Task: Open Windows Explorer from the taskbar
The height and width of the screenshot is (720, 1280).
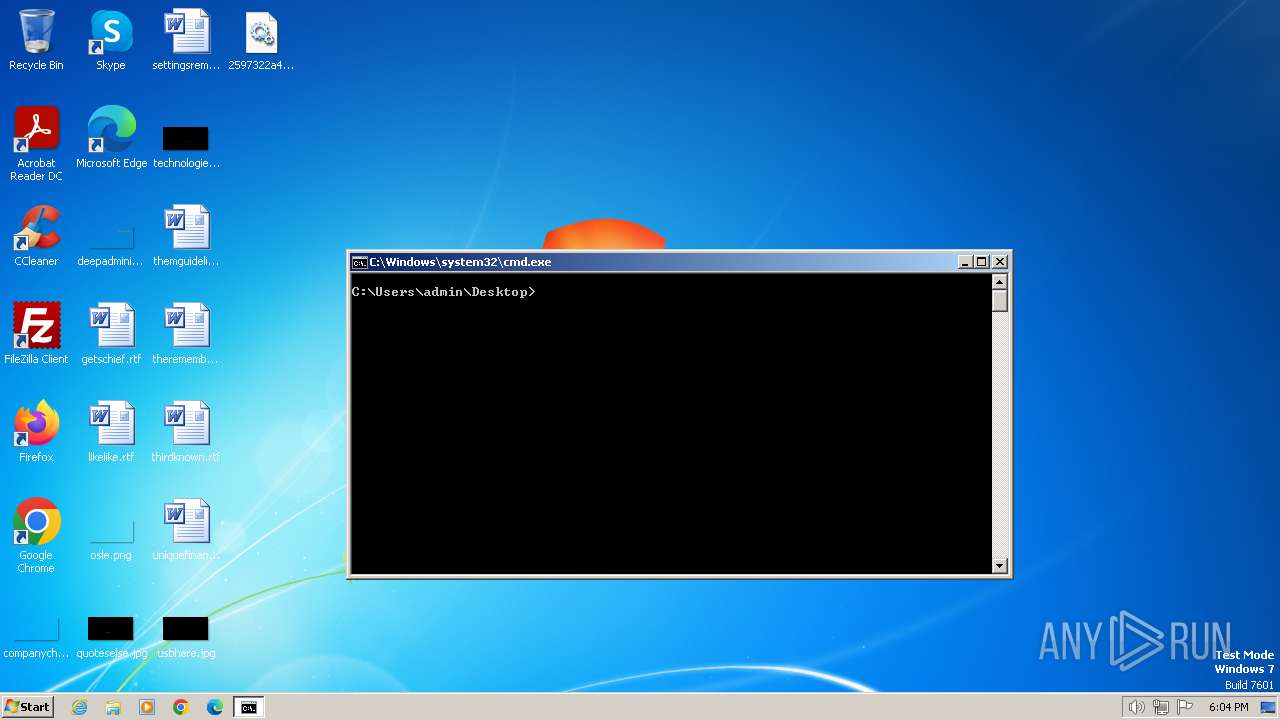Action: (113, 707)
